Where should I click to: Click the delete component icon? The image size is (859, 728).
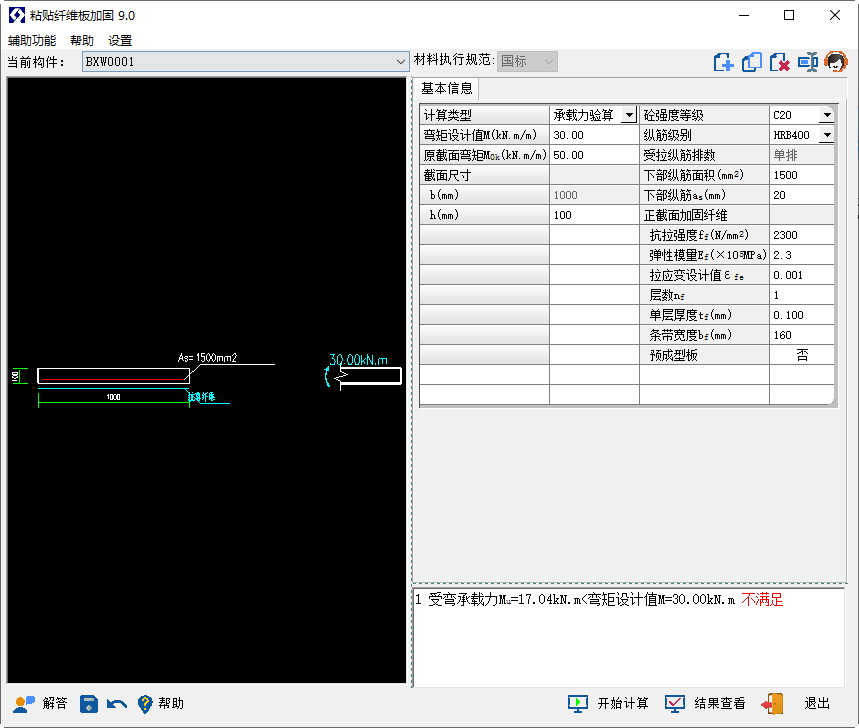pos(780,62)
